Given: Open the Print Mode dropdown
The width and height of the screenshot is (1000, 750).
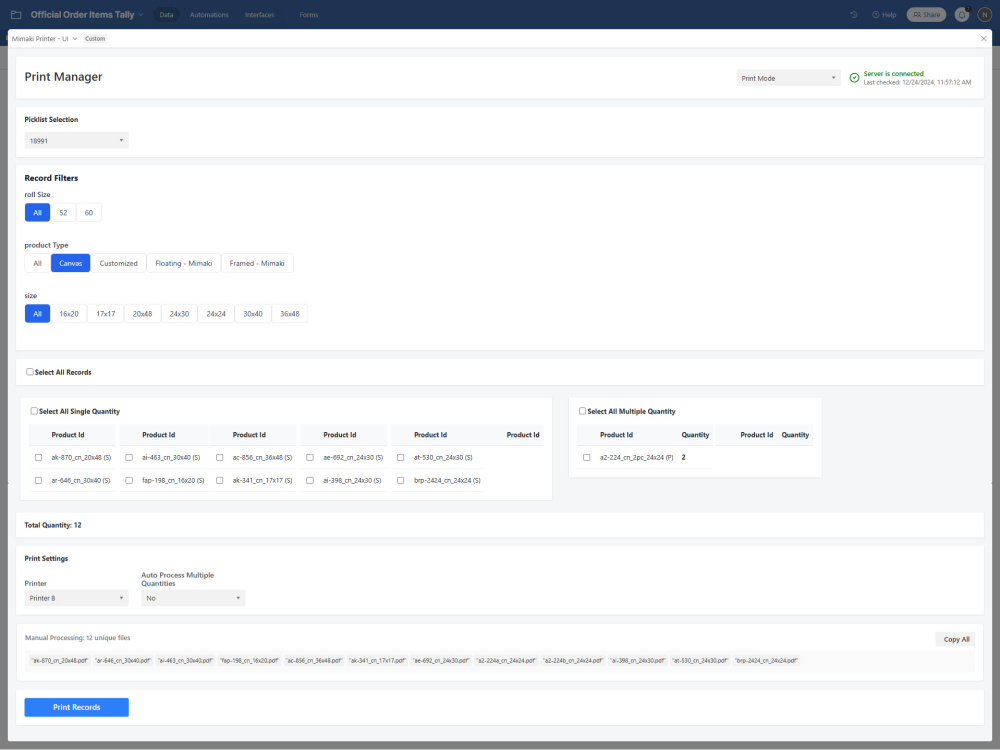Looking at the screenshot, I should point(788,78).
